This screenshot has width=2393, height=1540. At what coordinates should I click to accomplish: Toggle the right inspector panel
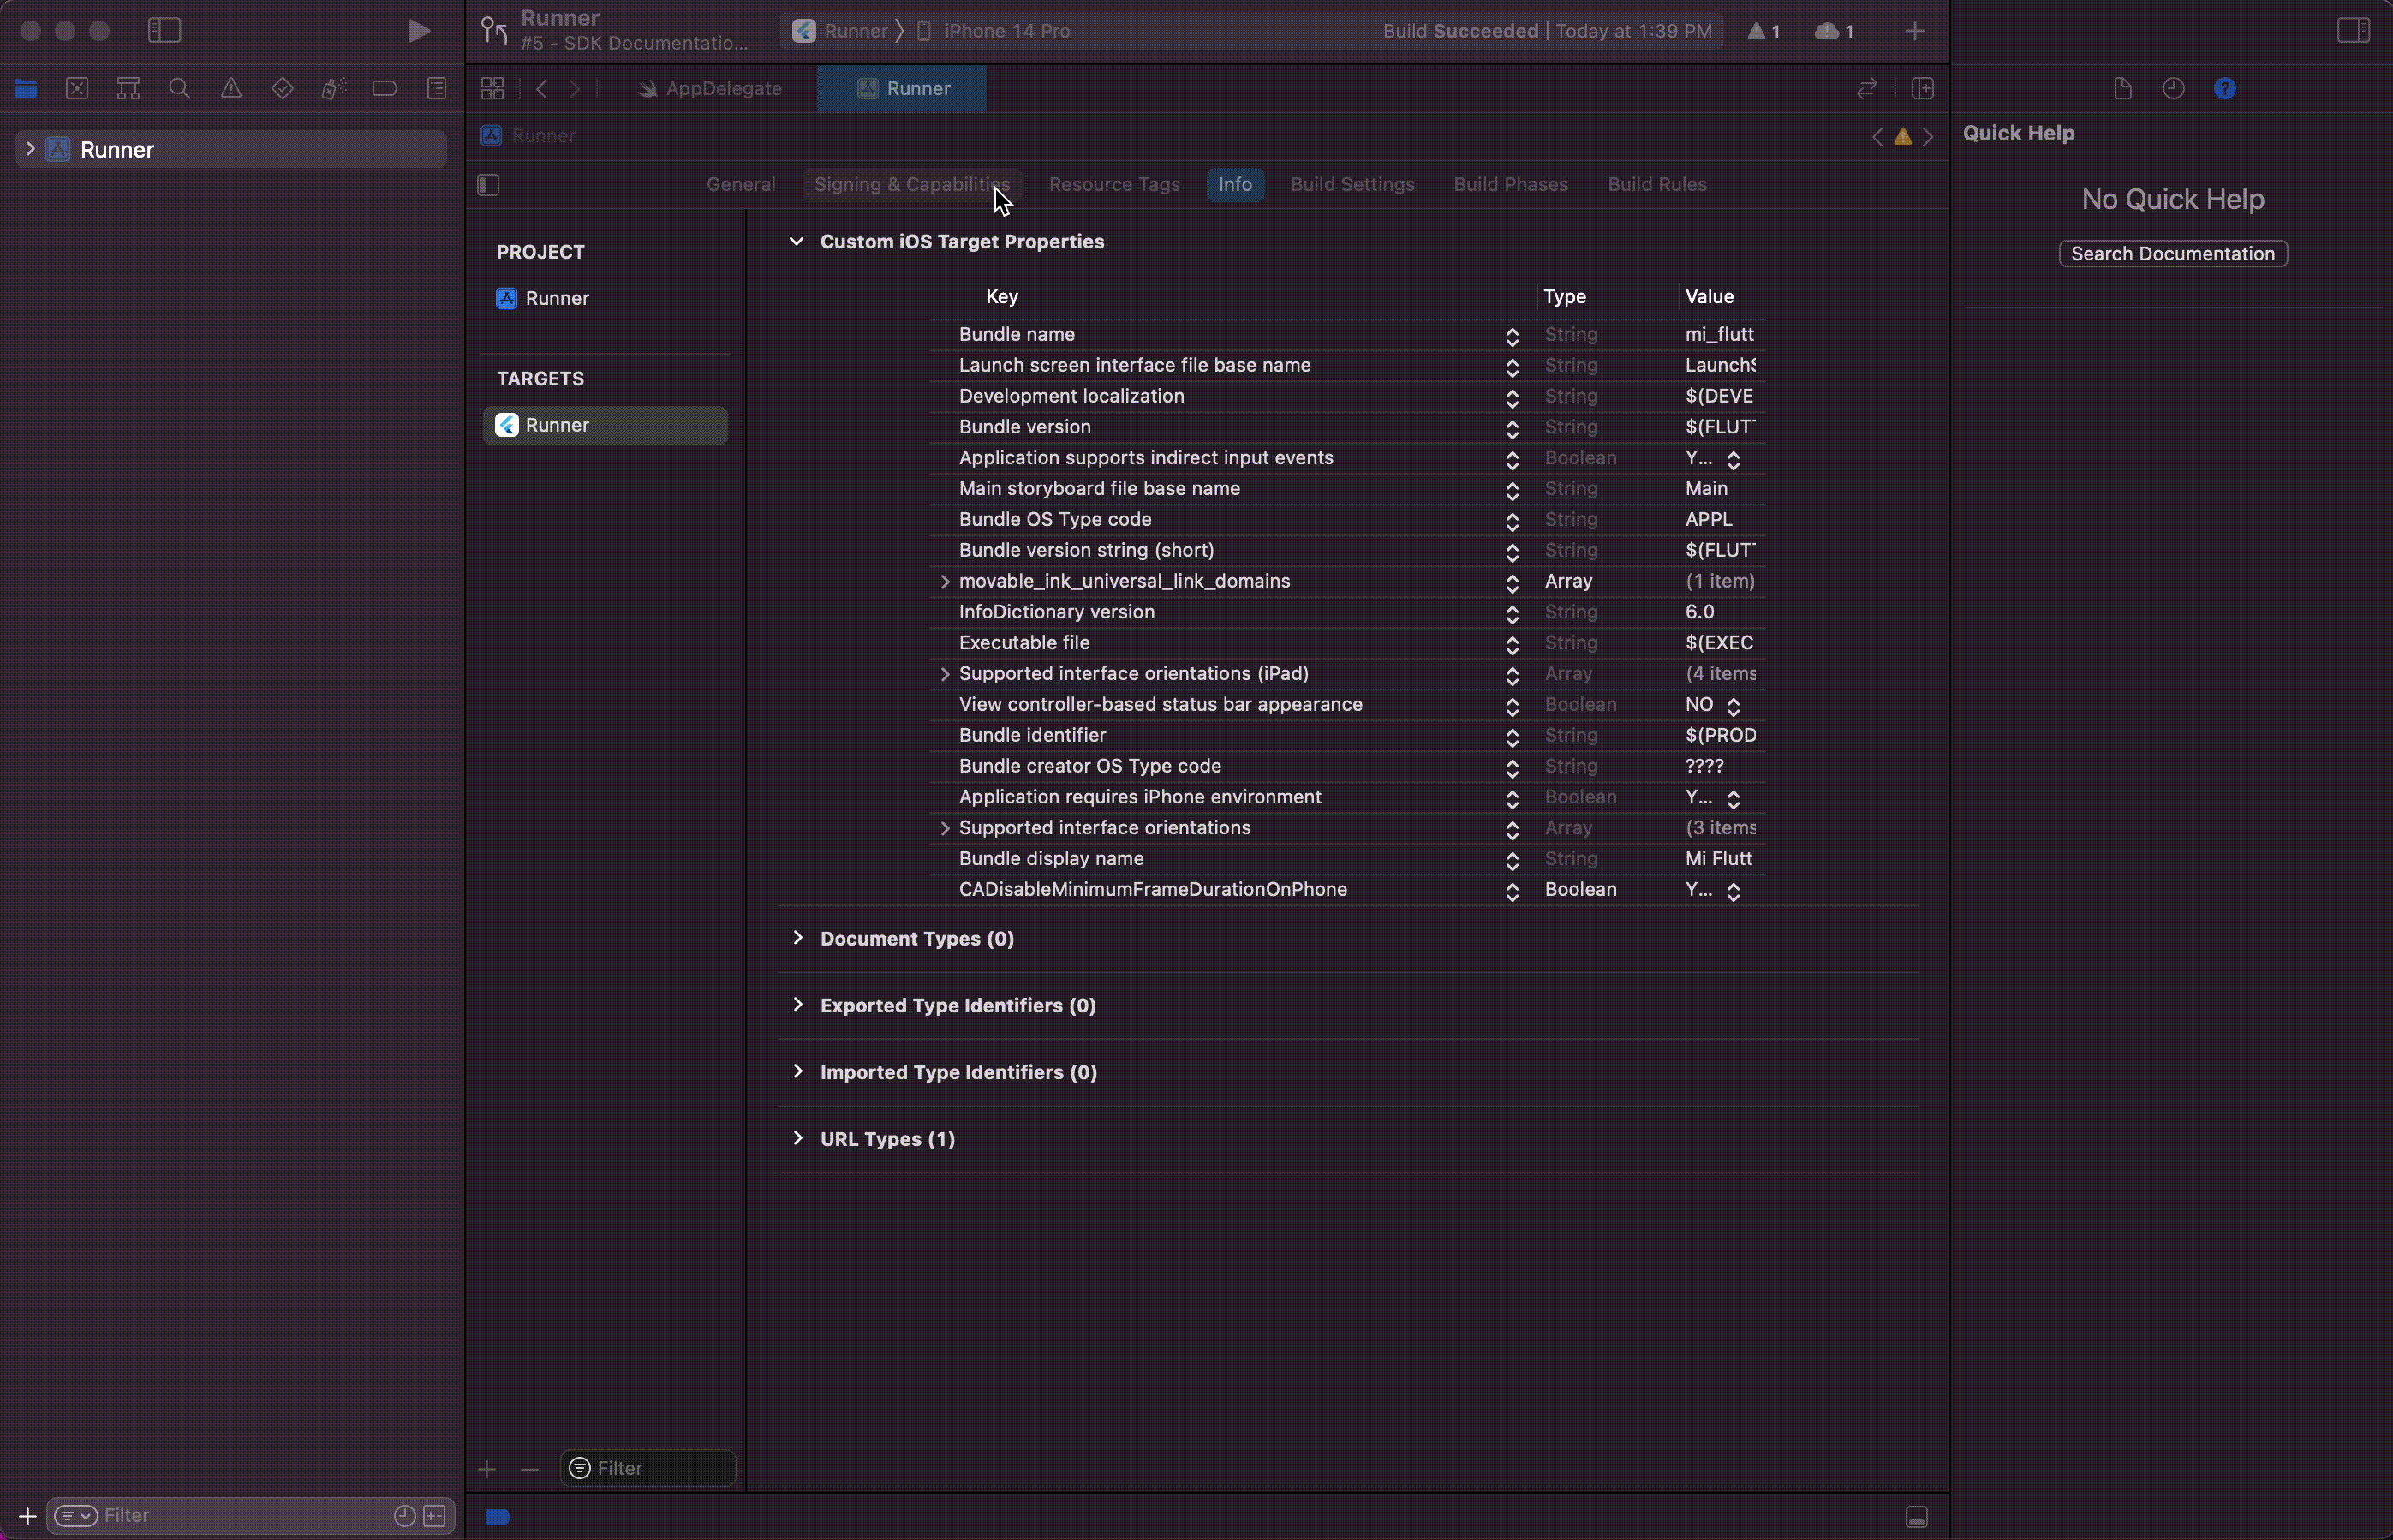[x=2353, y=31]
